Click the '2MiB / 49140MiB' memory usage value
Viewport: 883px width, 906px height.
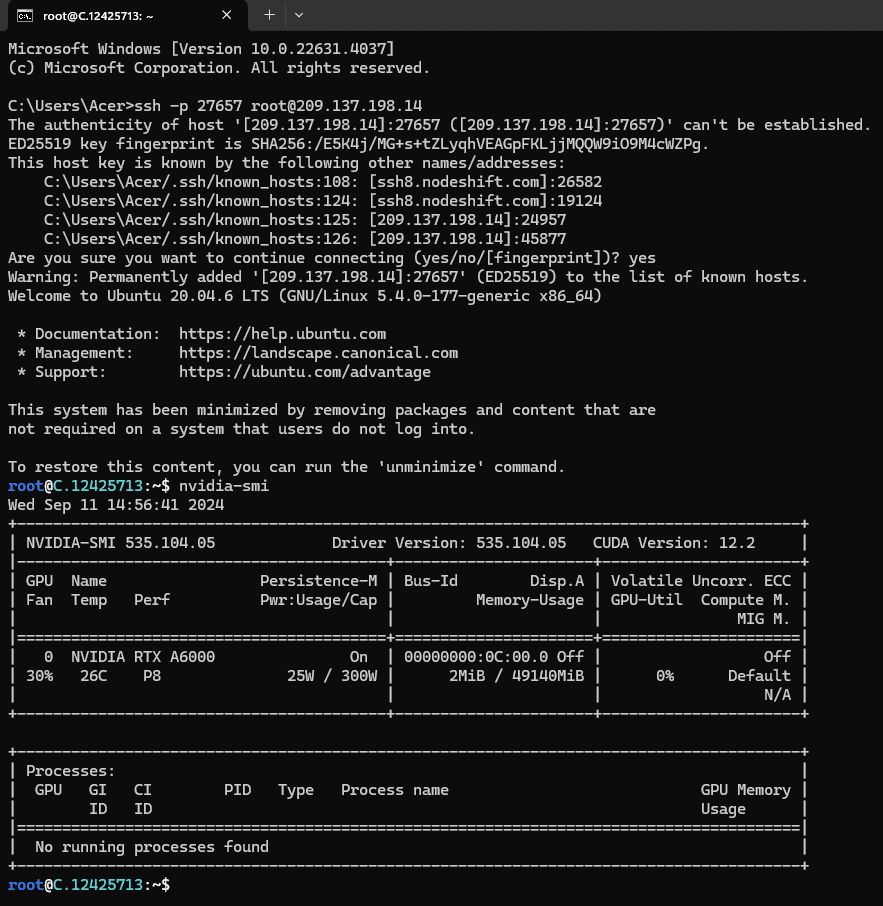click(x=517, y=676)
